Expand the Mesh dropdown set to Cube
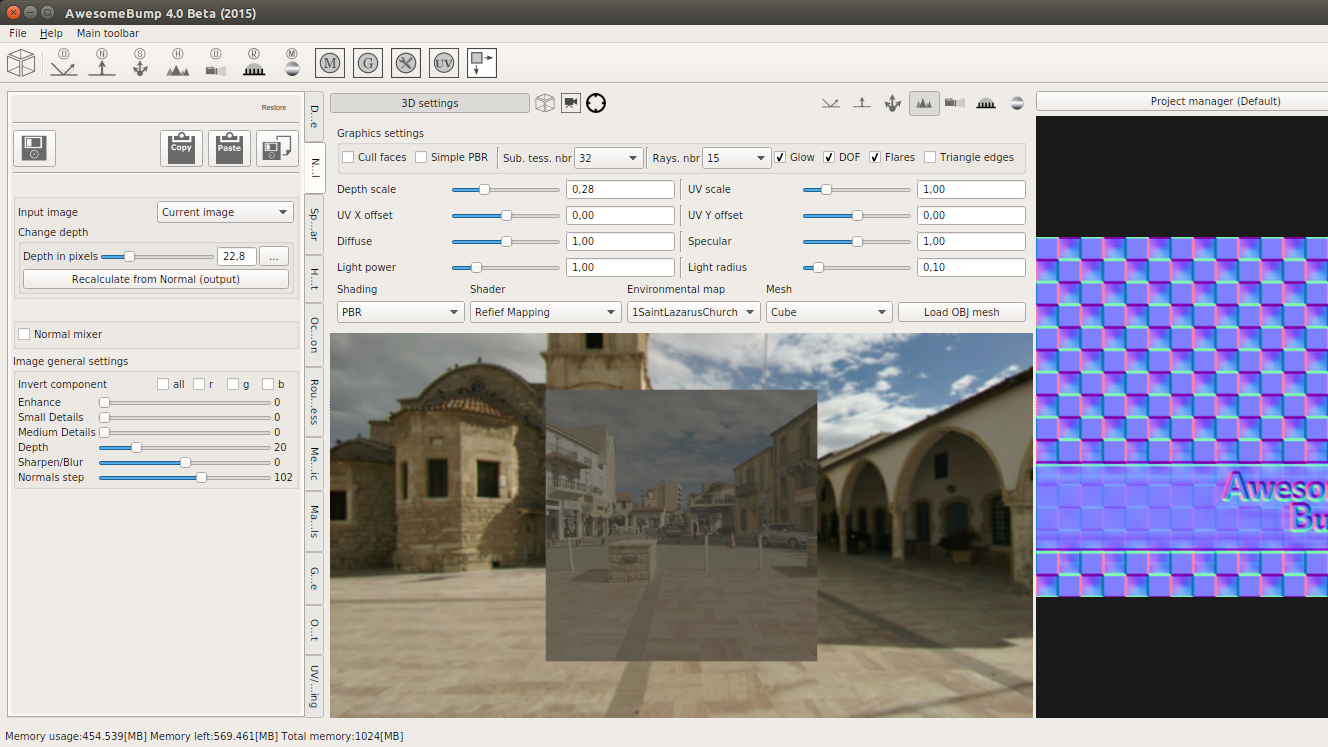The width and height of the screenshot is (1328, 747). [x=828, y=312]
